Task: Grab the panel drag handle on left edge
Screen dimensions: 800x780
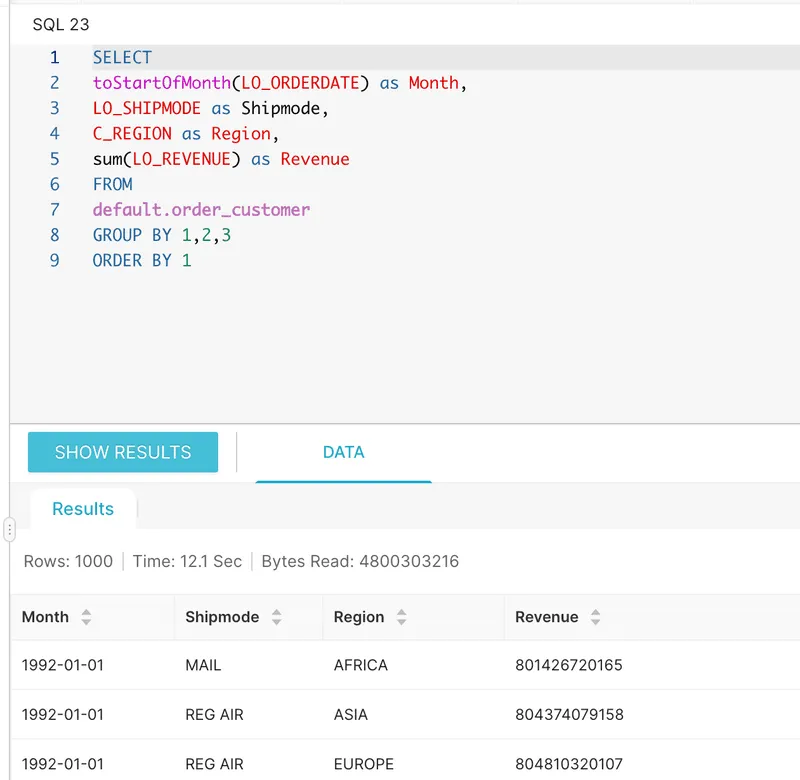Action: [x=9, y=529]
